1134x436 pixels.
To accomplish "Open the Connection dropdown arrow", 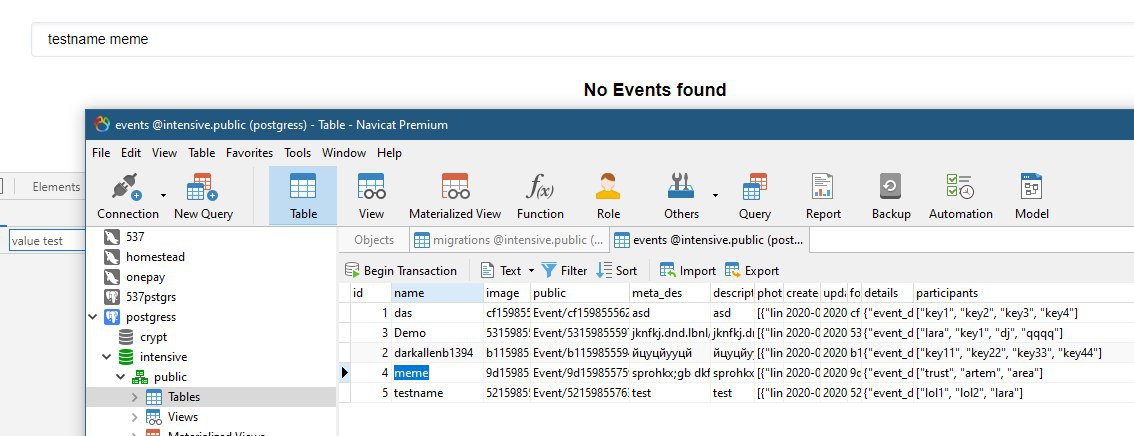I will click(163, 195).
